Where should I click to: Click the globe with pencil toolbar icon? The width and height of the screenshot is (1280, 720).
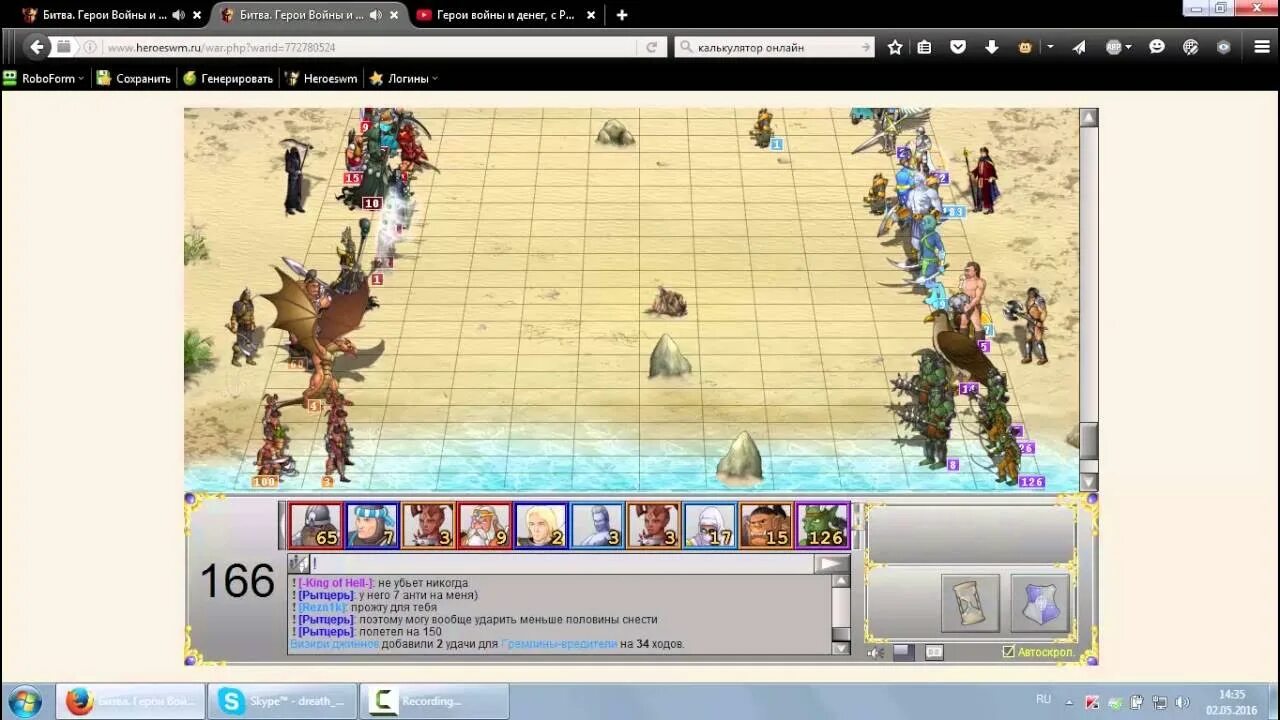point(1190,47)
